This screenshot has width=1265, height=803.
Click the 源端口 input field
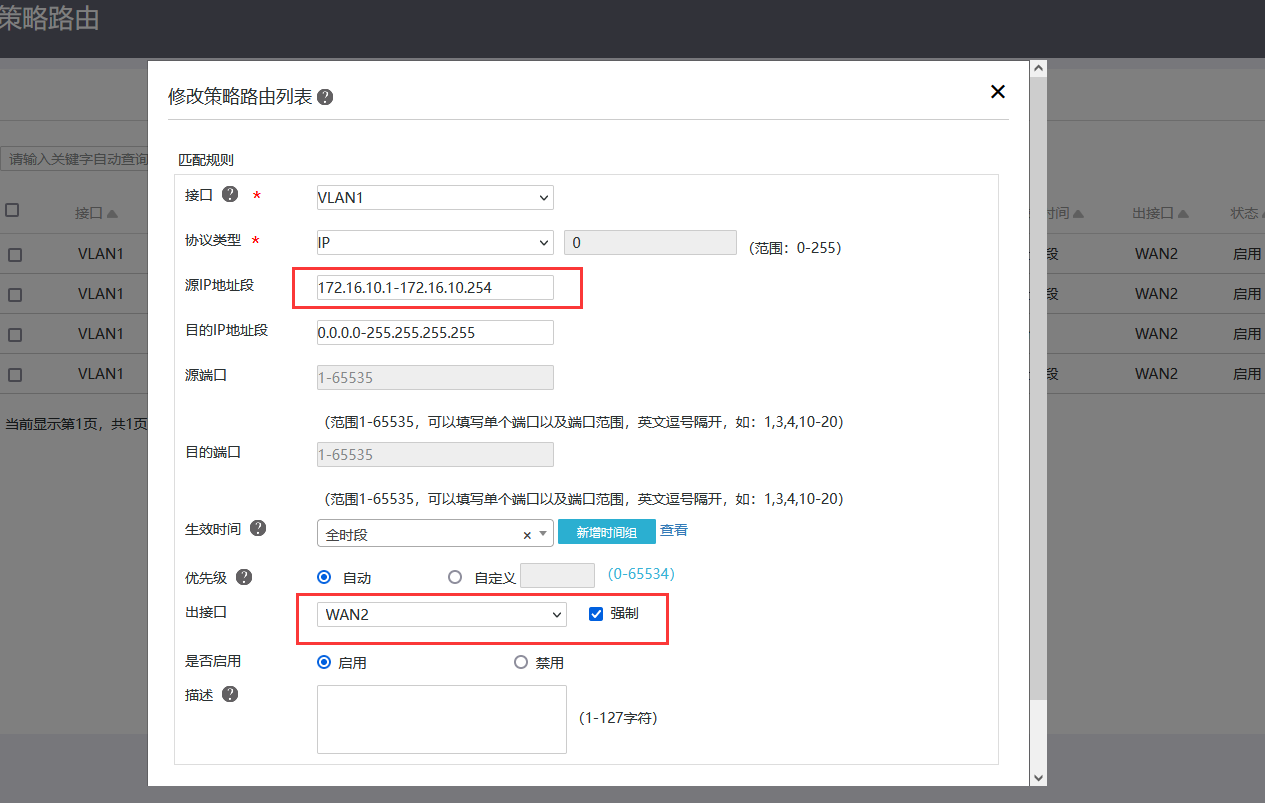(435, 377)
